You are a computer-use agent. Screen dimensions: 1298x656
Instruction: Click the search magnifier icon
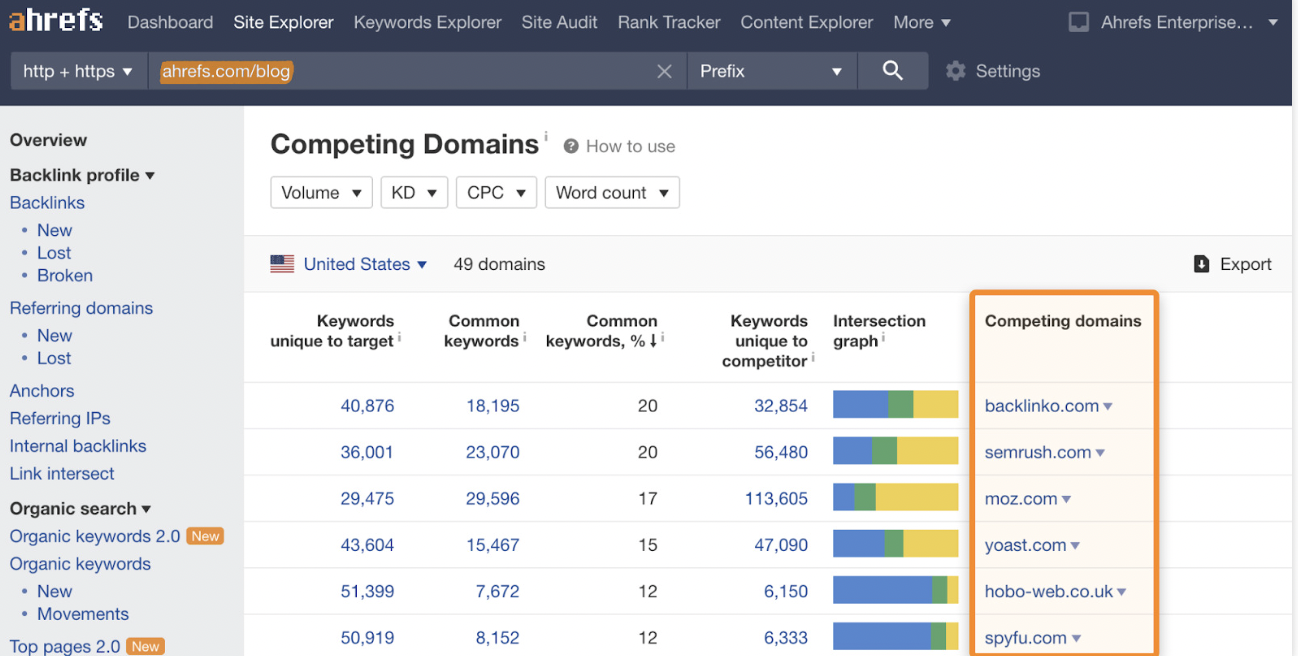point(891,70)
